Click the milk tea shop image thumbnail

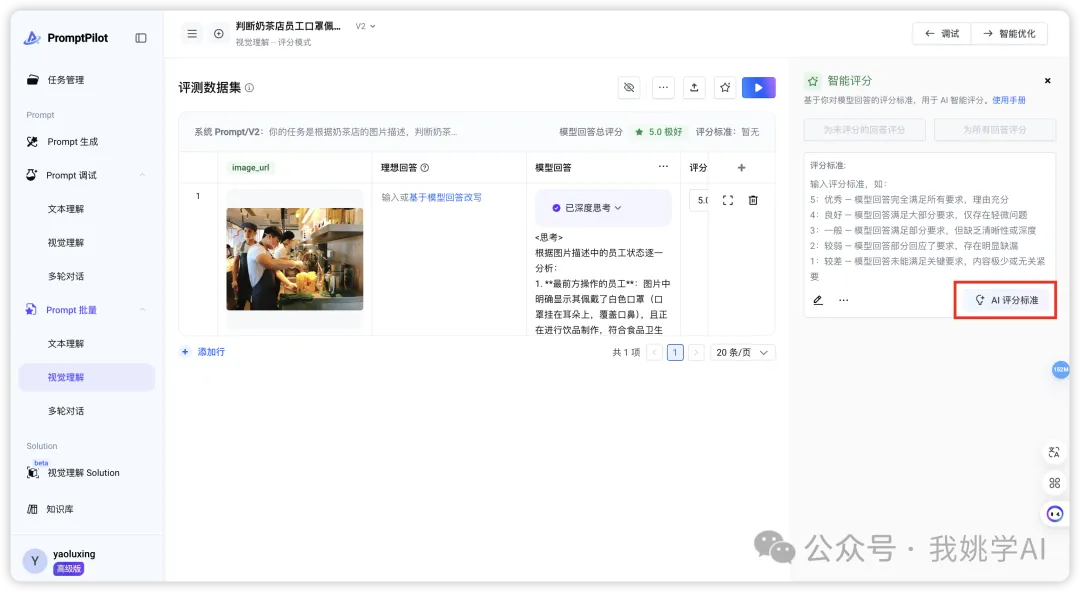(294, 259)
